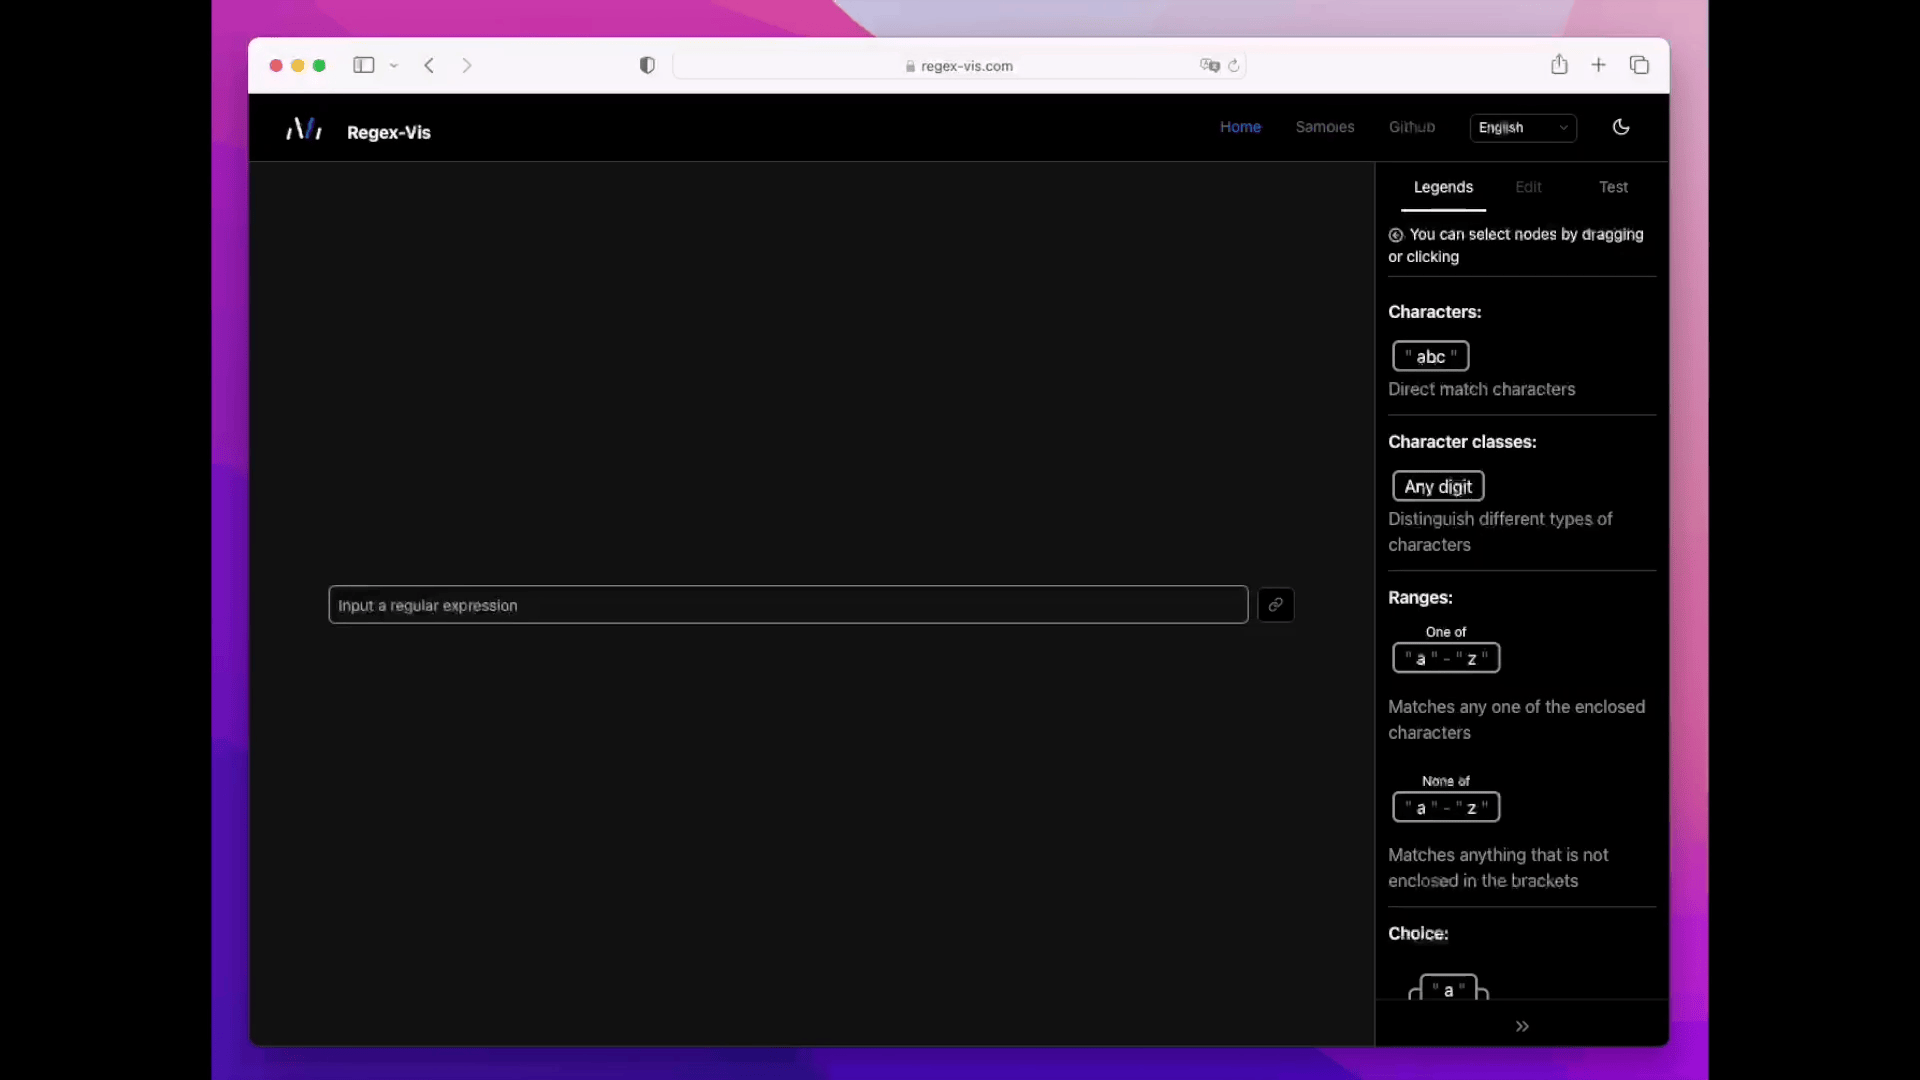The height and width of the screenshot is (1080, 1920).
Task: Switch to the Test tab
Action: point(1613,187)
